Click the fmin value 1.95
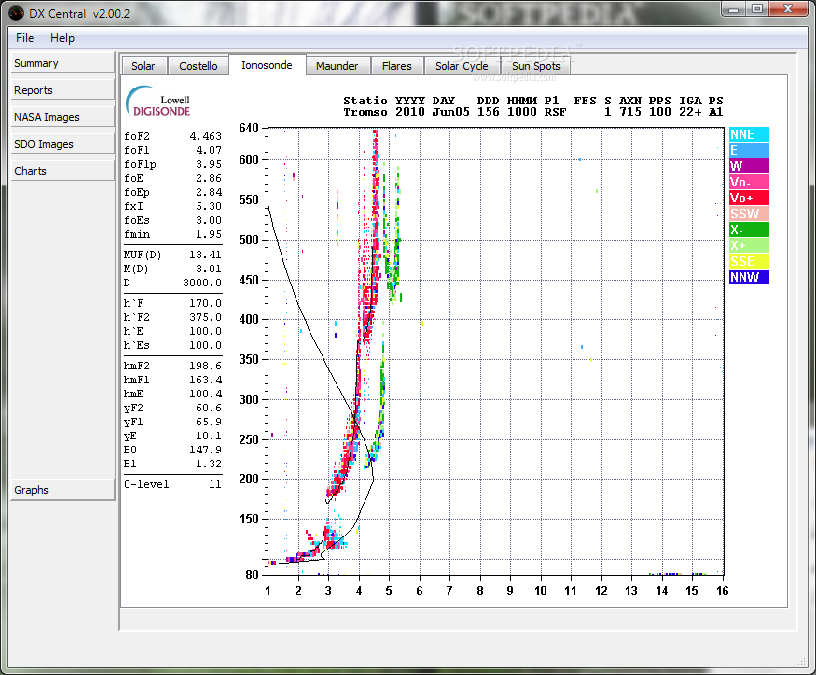 coord(209,235)
